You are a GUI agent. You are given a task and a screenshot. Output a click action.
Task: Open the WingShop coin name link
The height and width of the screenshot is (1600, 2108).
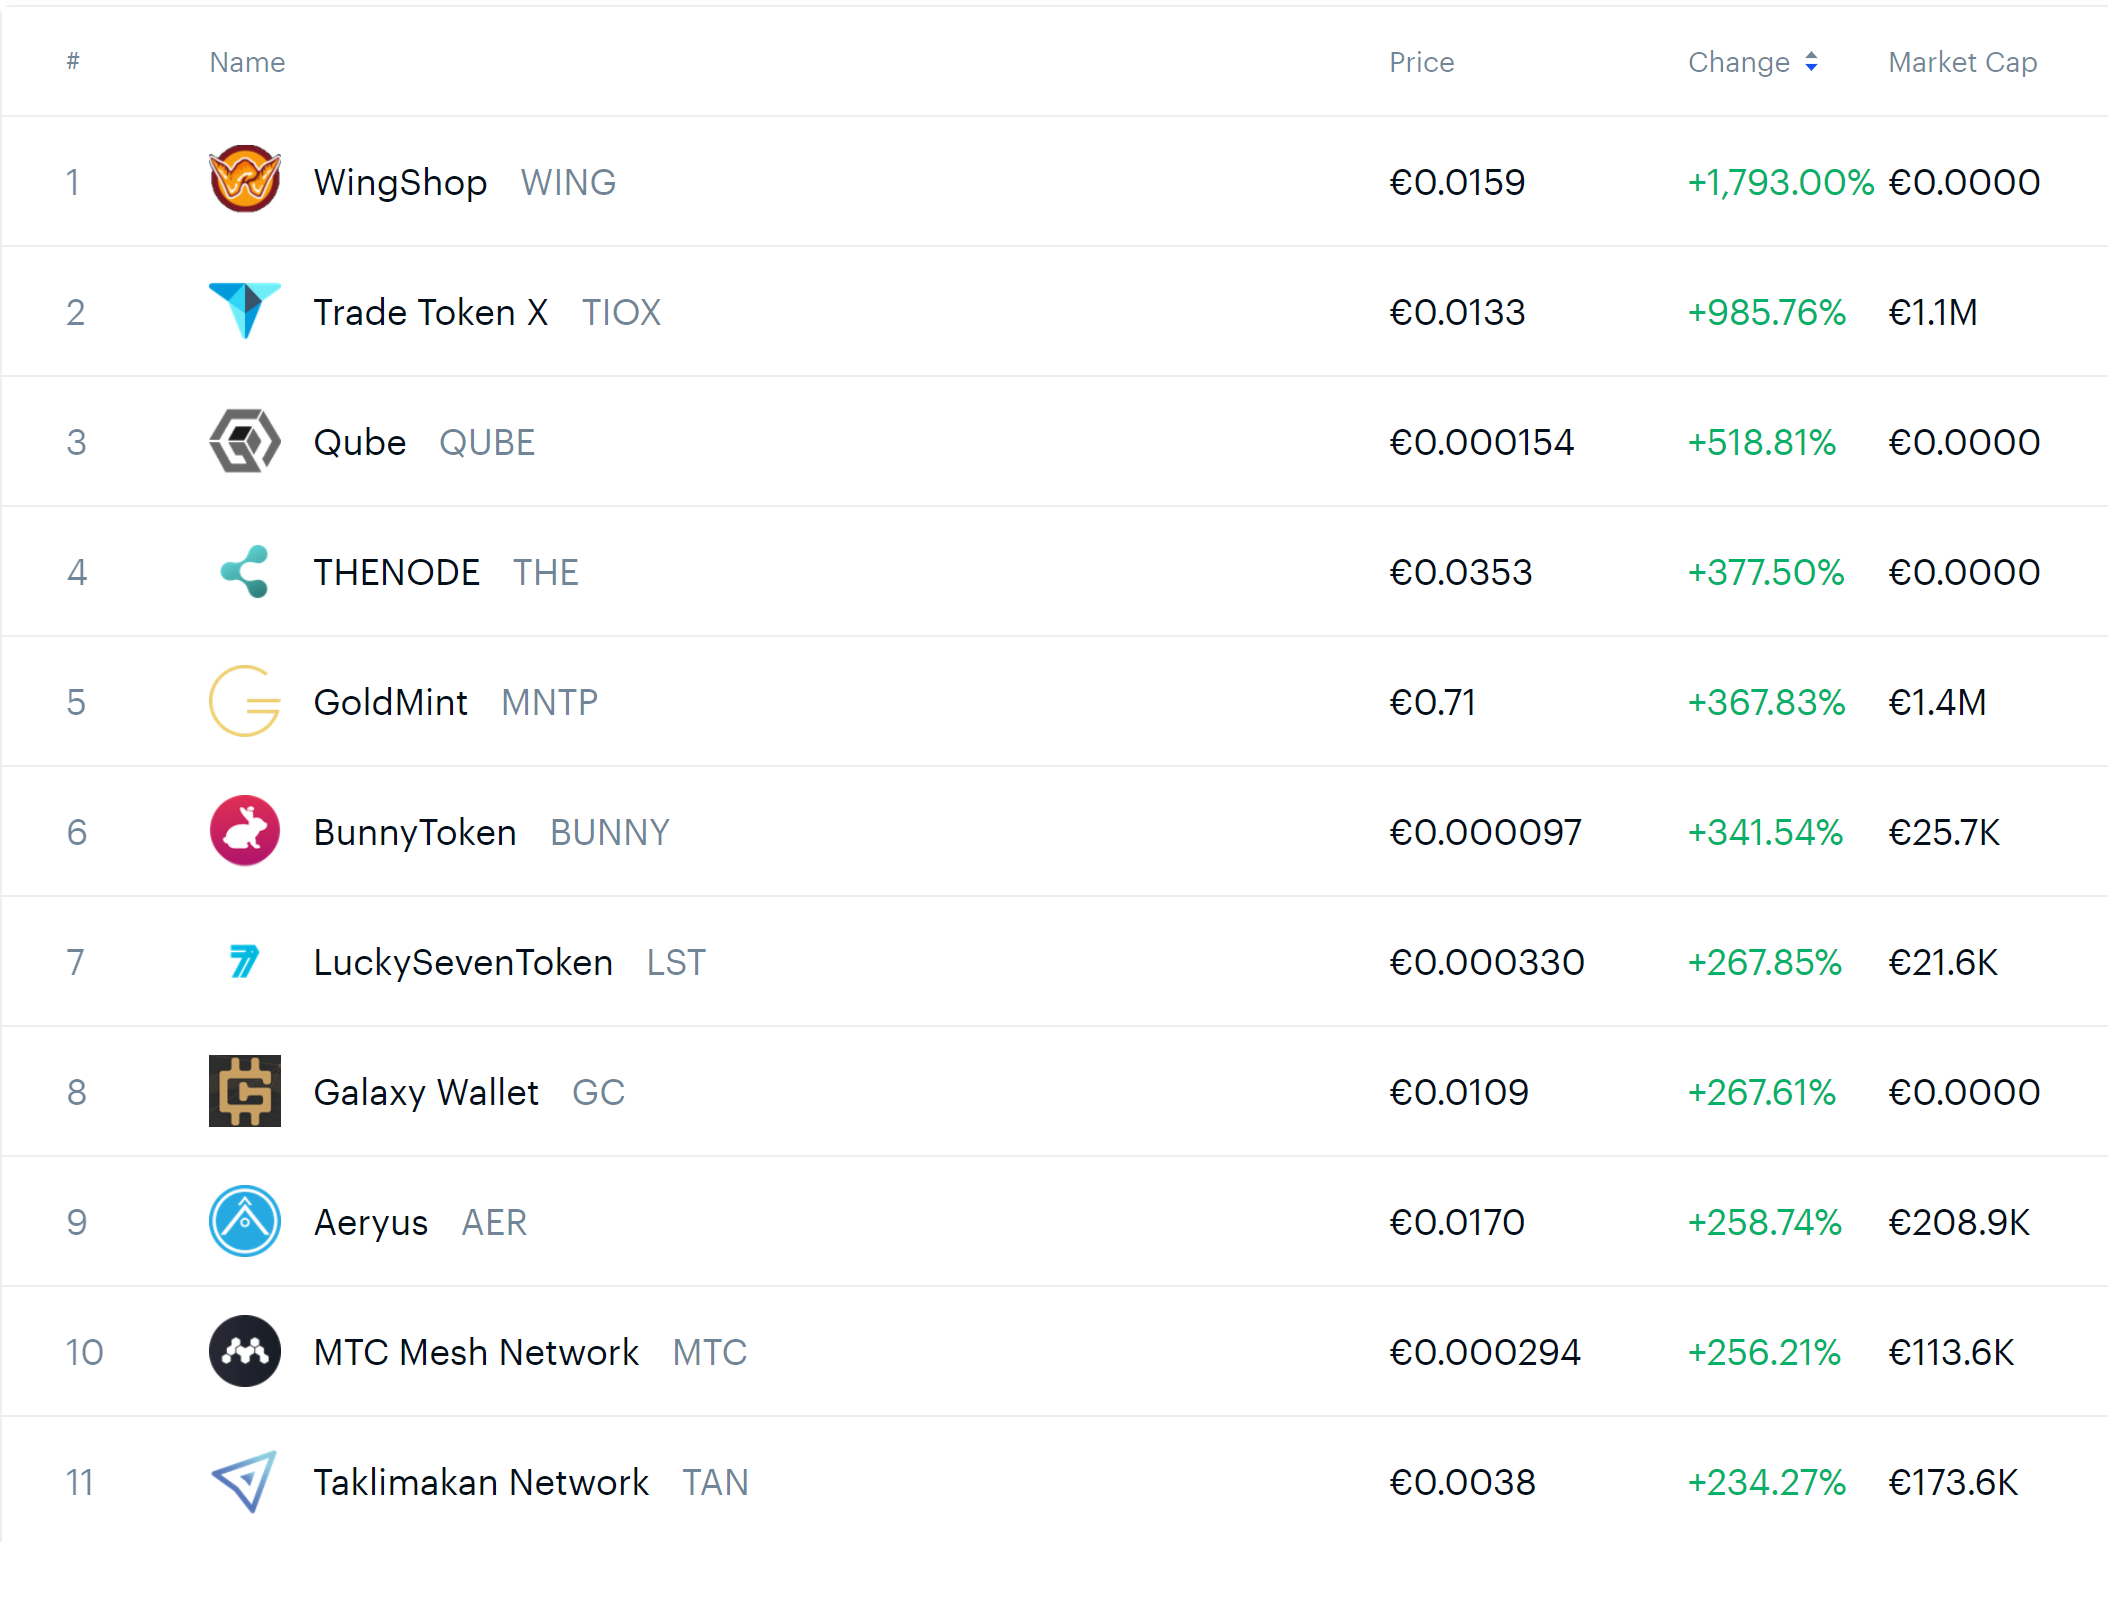click(400, 182)
